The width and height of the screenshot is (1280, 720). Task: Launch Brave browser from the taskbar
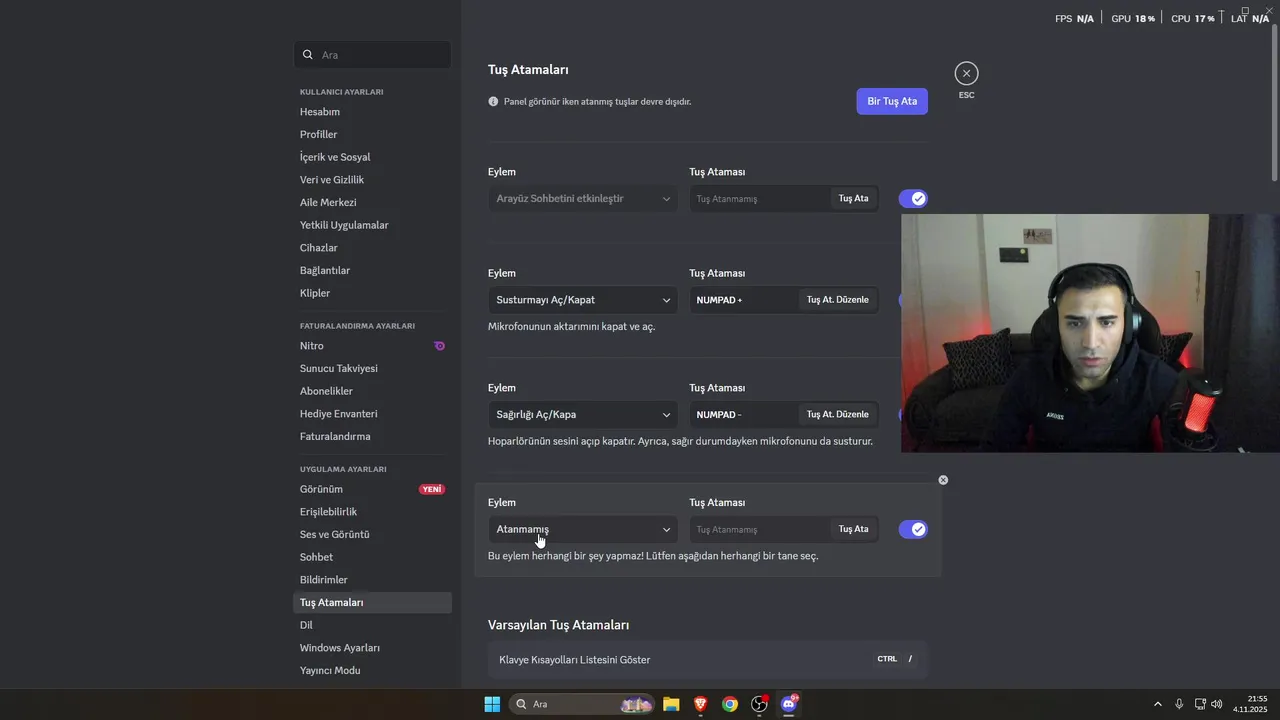(700, 704)
